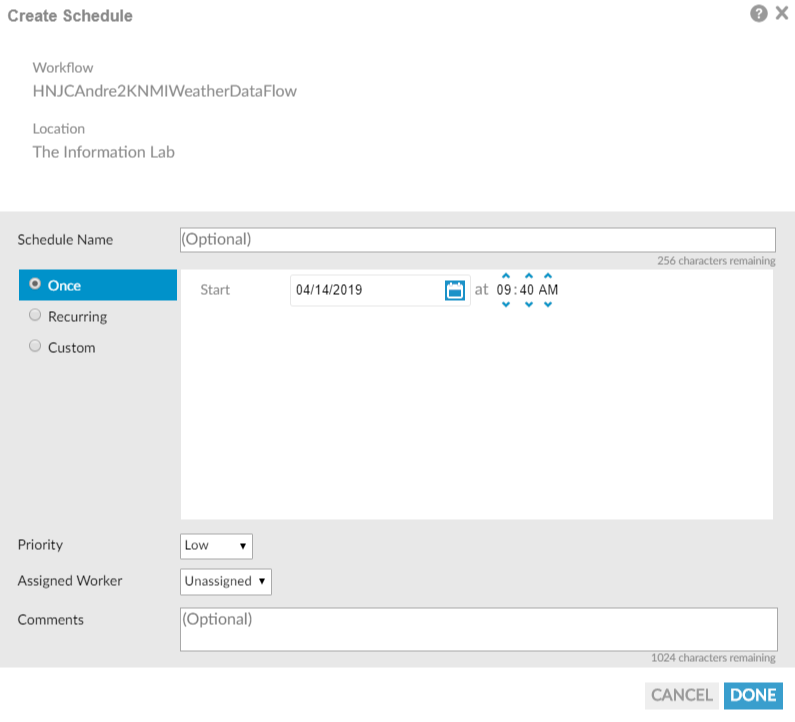Viewport: 795px width, 722px height.
Task: Toggle AM/PM with the up arrow
Action: (548, 276)
